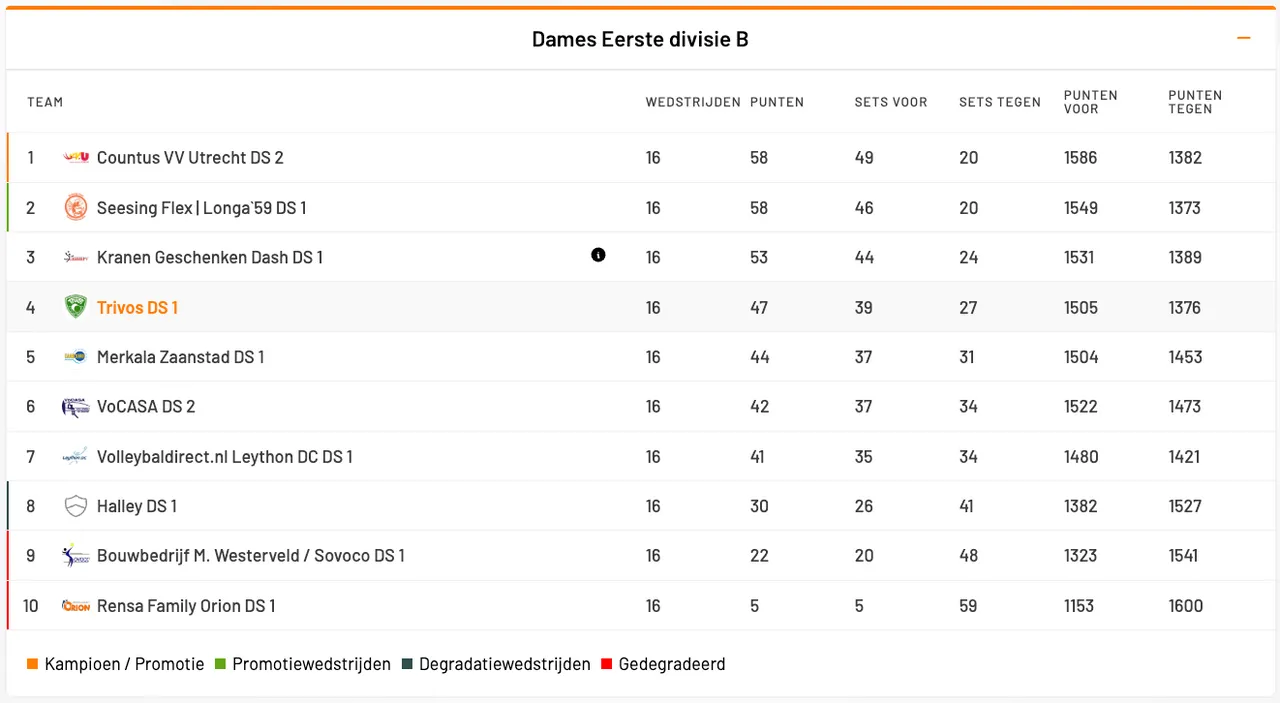The height and width of the screenshot is (703, 1280).
Task: Click the Punten column header
Action: coord(777,102)
